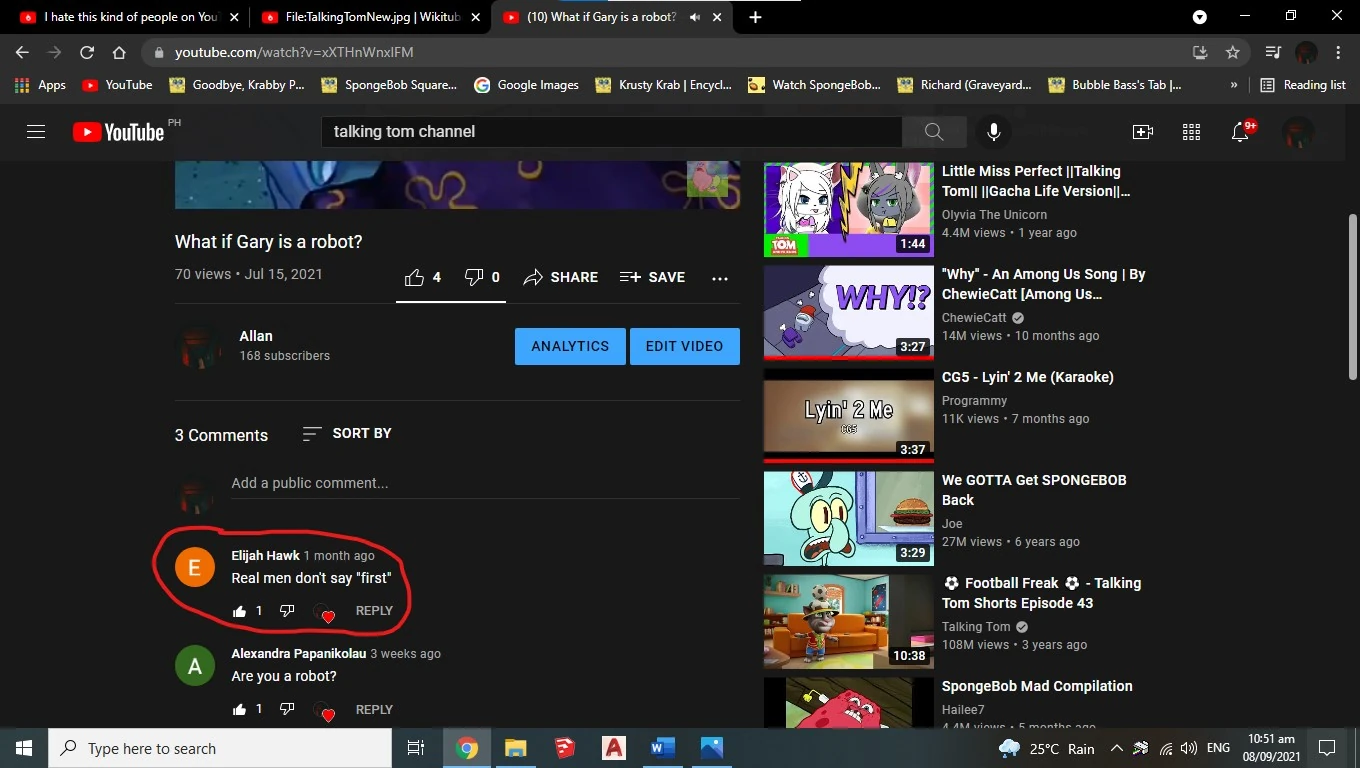Viewport: 1360px width, 768px height.
Task: Open the Sort by comments dropdown
Action: (346, 434)
